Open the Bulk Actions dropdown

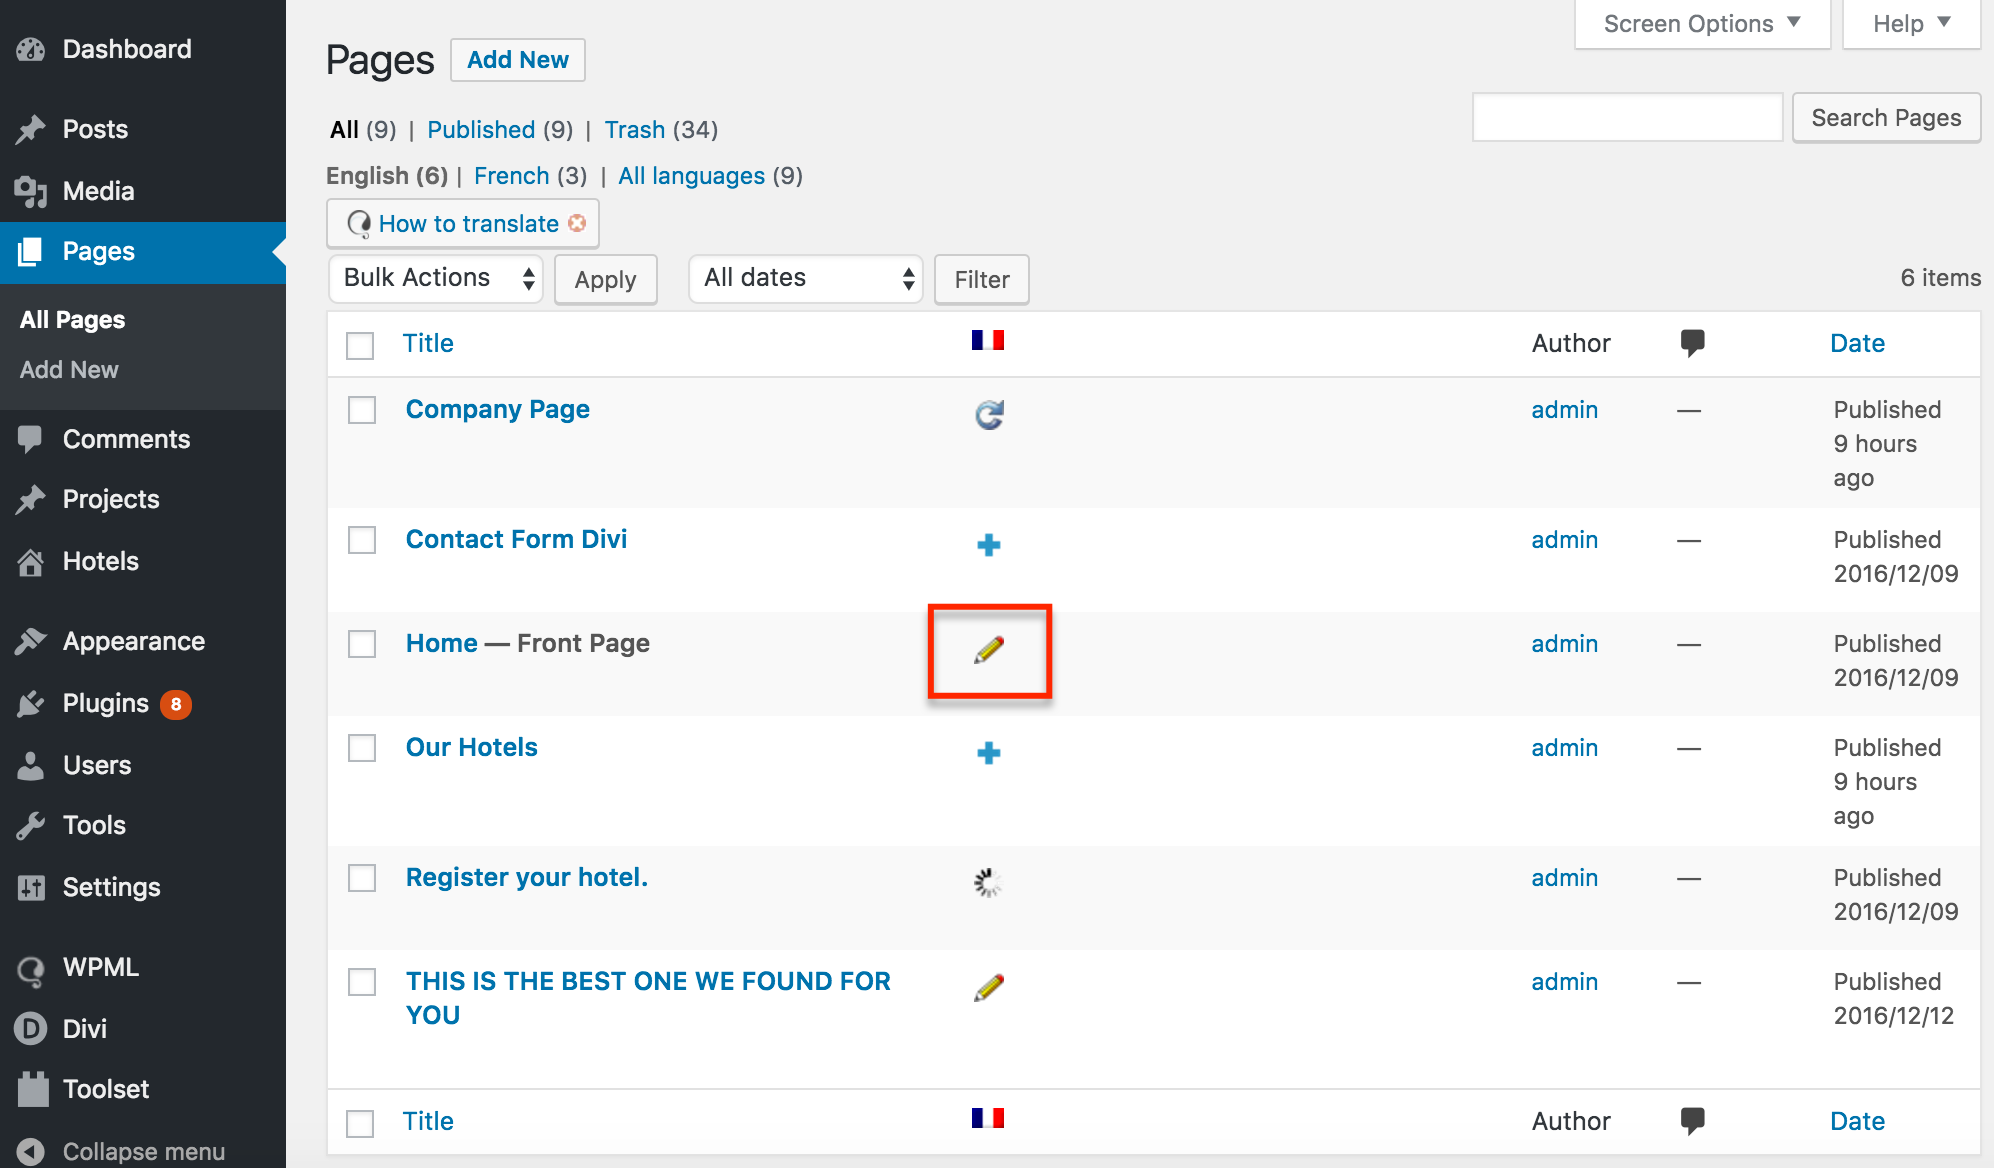click(x=436, y=278)
